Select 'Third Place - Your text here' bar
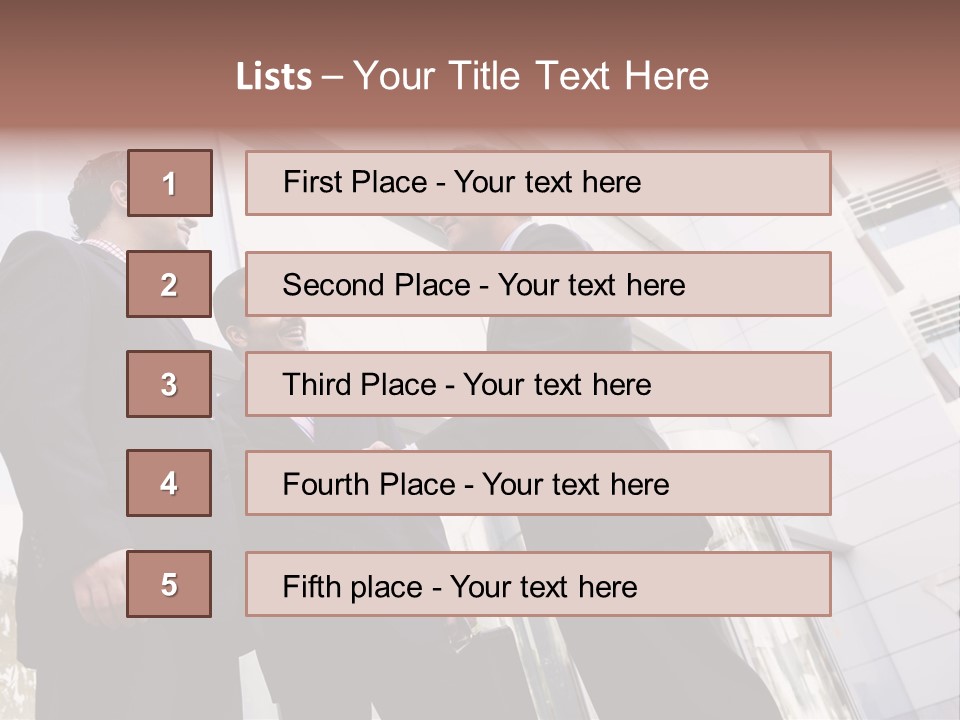This screenshot has height=720, width=960. click(x=538, y=384)
